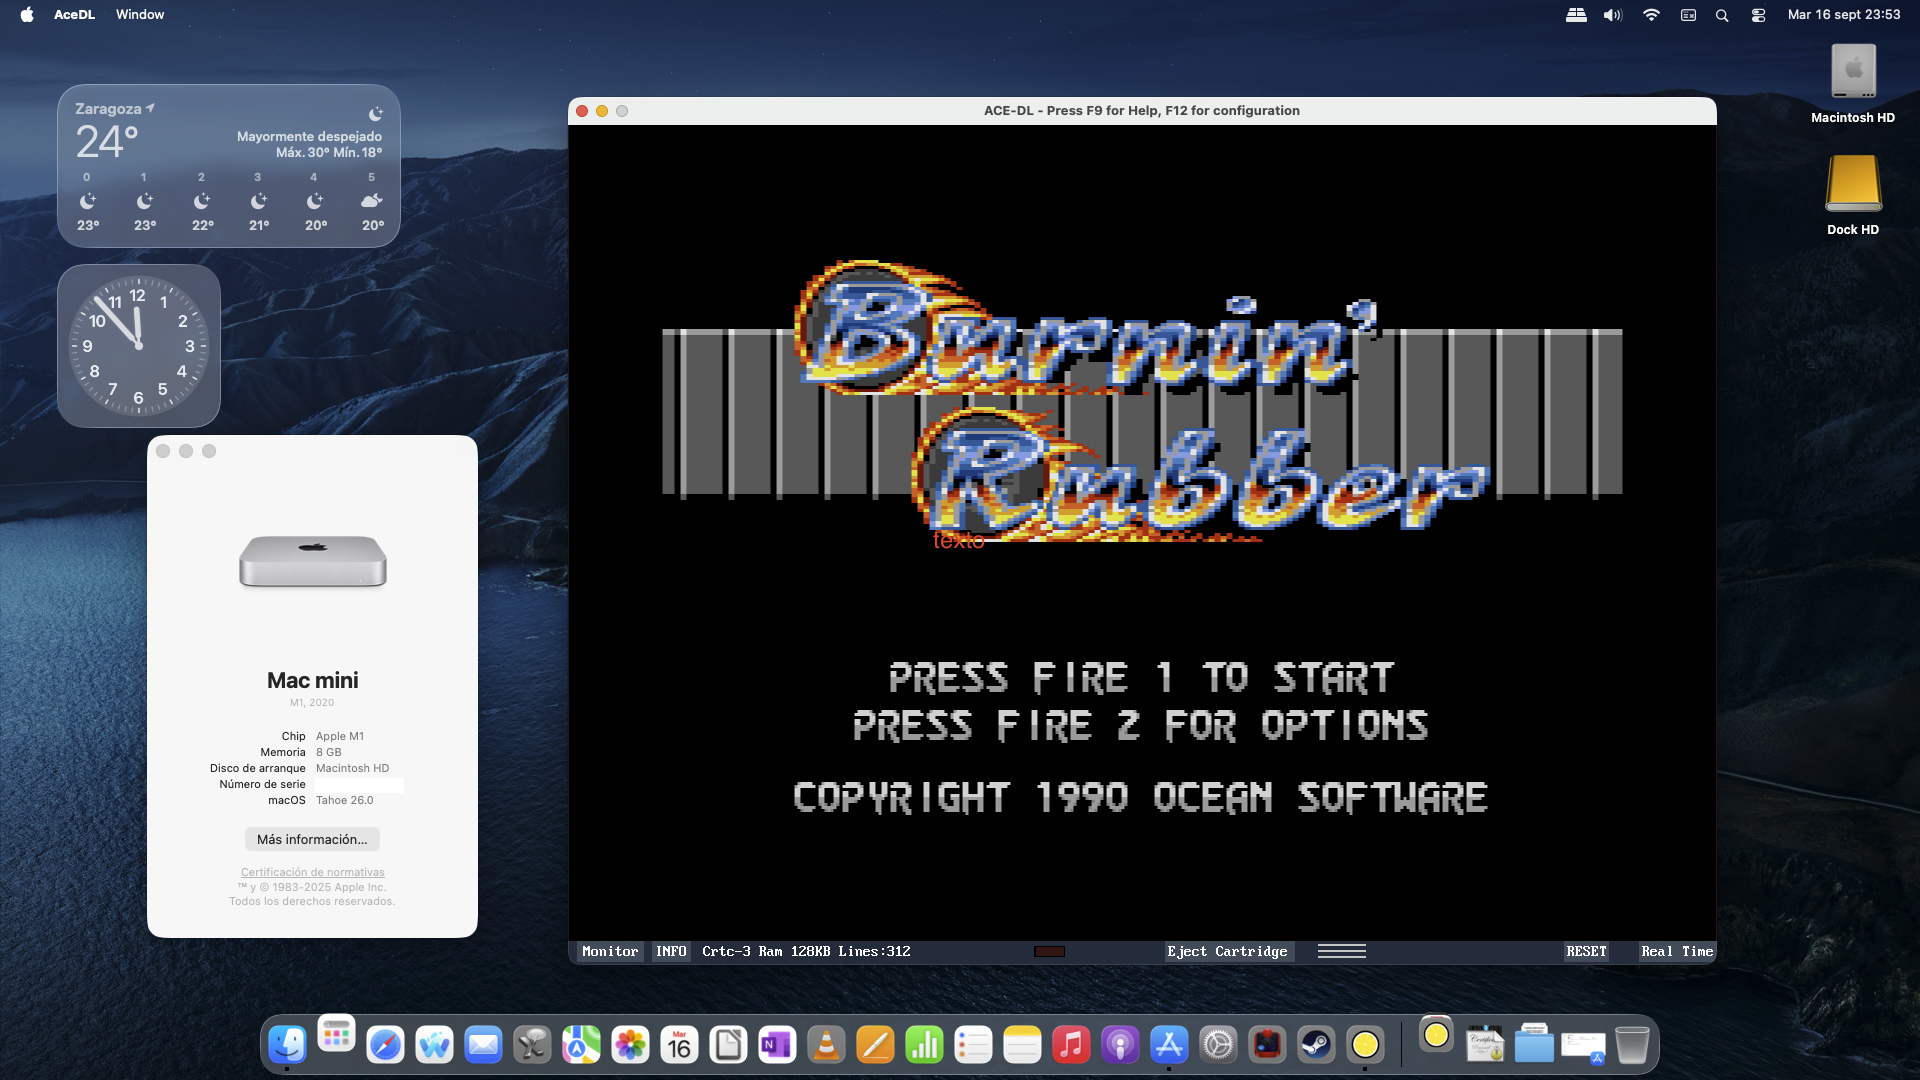Open Steam from the Dock
This screenshot has height=1080, width=1920.
1316,1046
